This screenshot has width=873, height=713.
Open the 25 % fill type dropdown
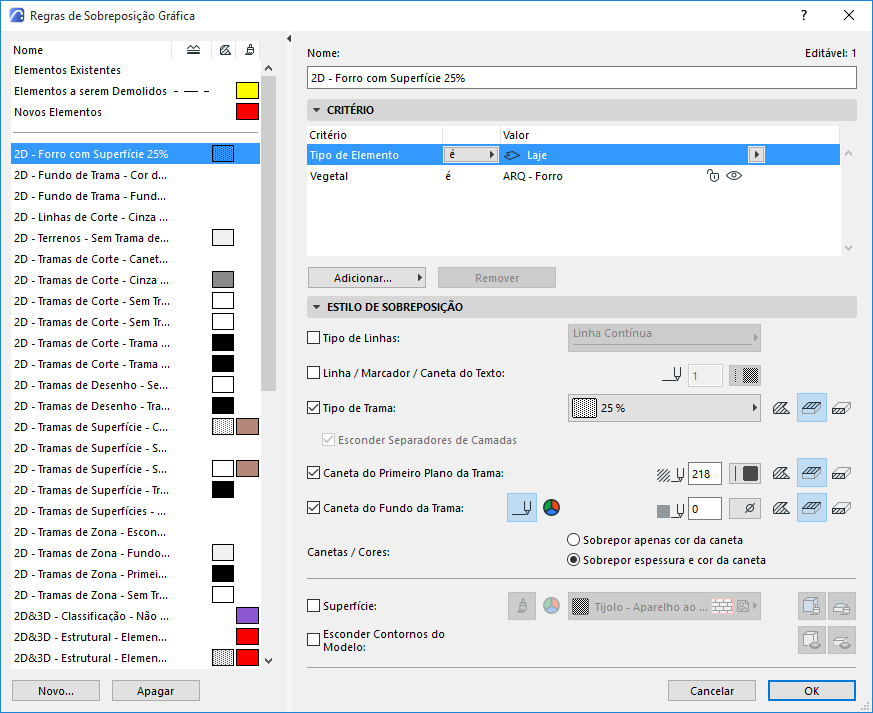point(664,408)
